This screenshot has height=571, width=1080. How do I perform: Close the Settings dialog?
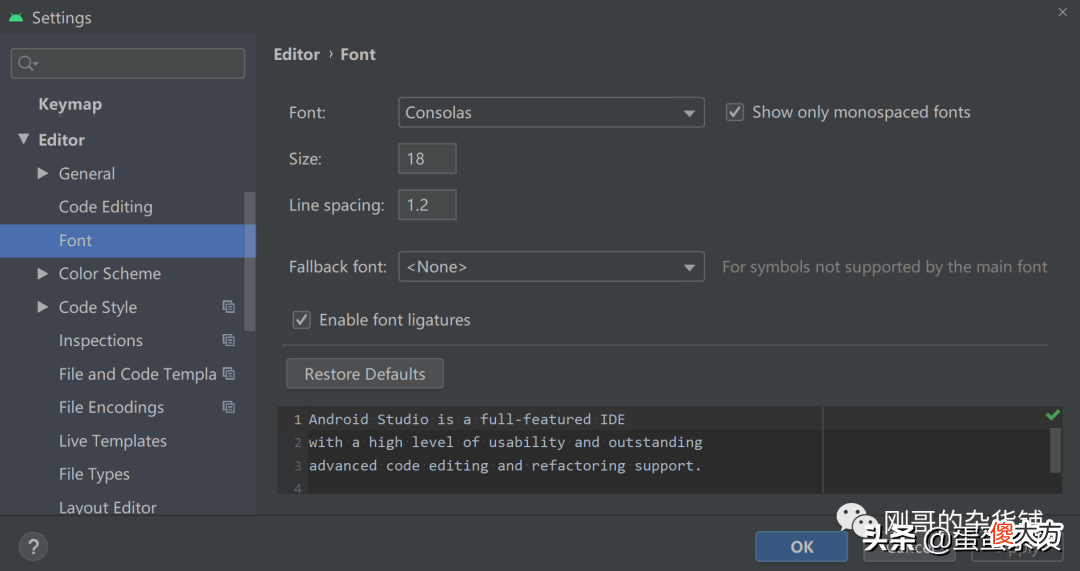tap(1063, 12)
